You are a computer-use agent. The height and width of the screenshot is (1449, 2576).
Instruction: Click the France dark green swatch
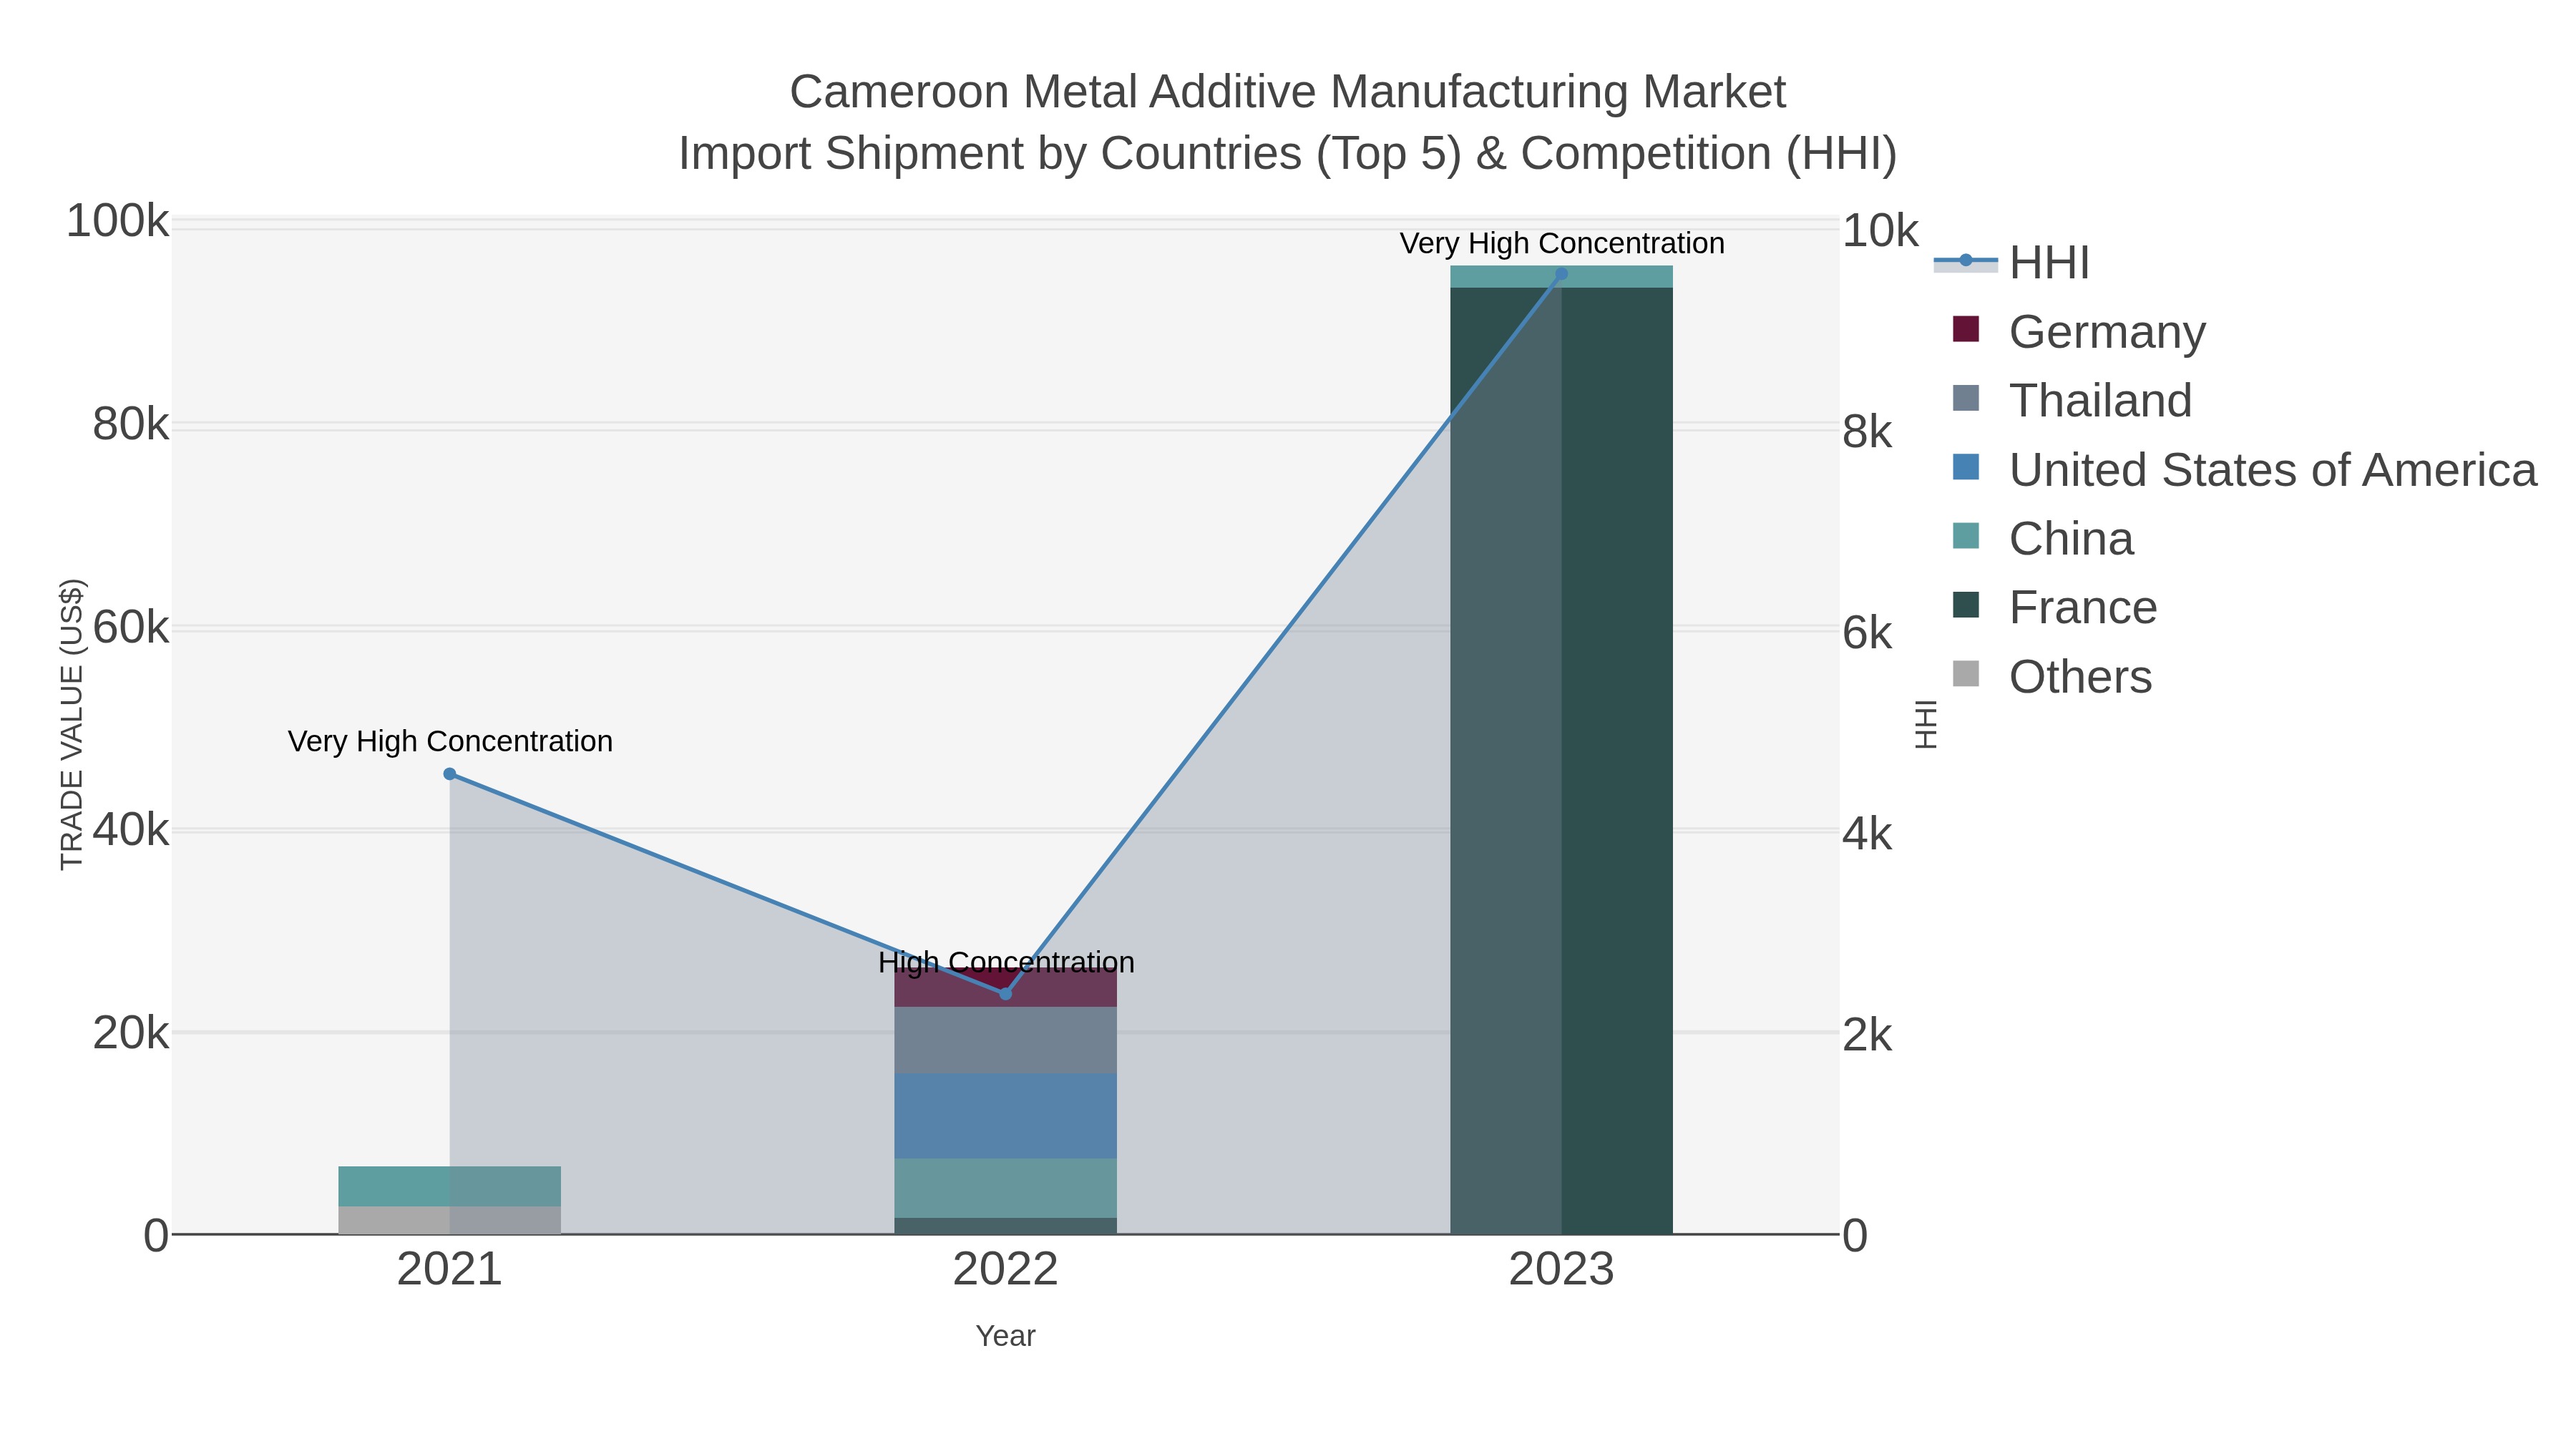tap(1966, 605)
